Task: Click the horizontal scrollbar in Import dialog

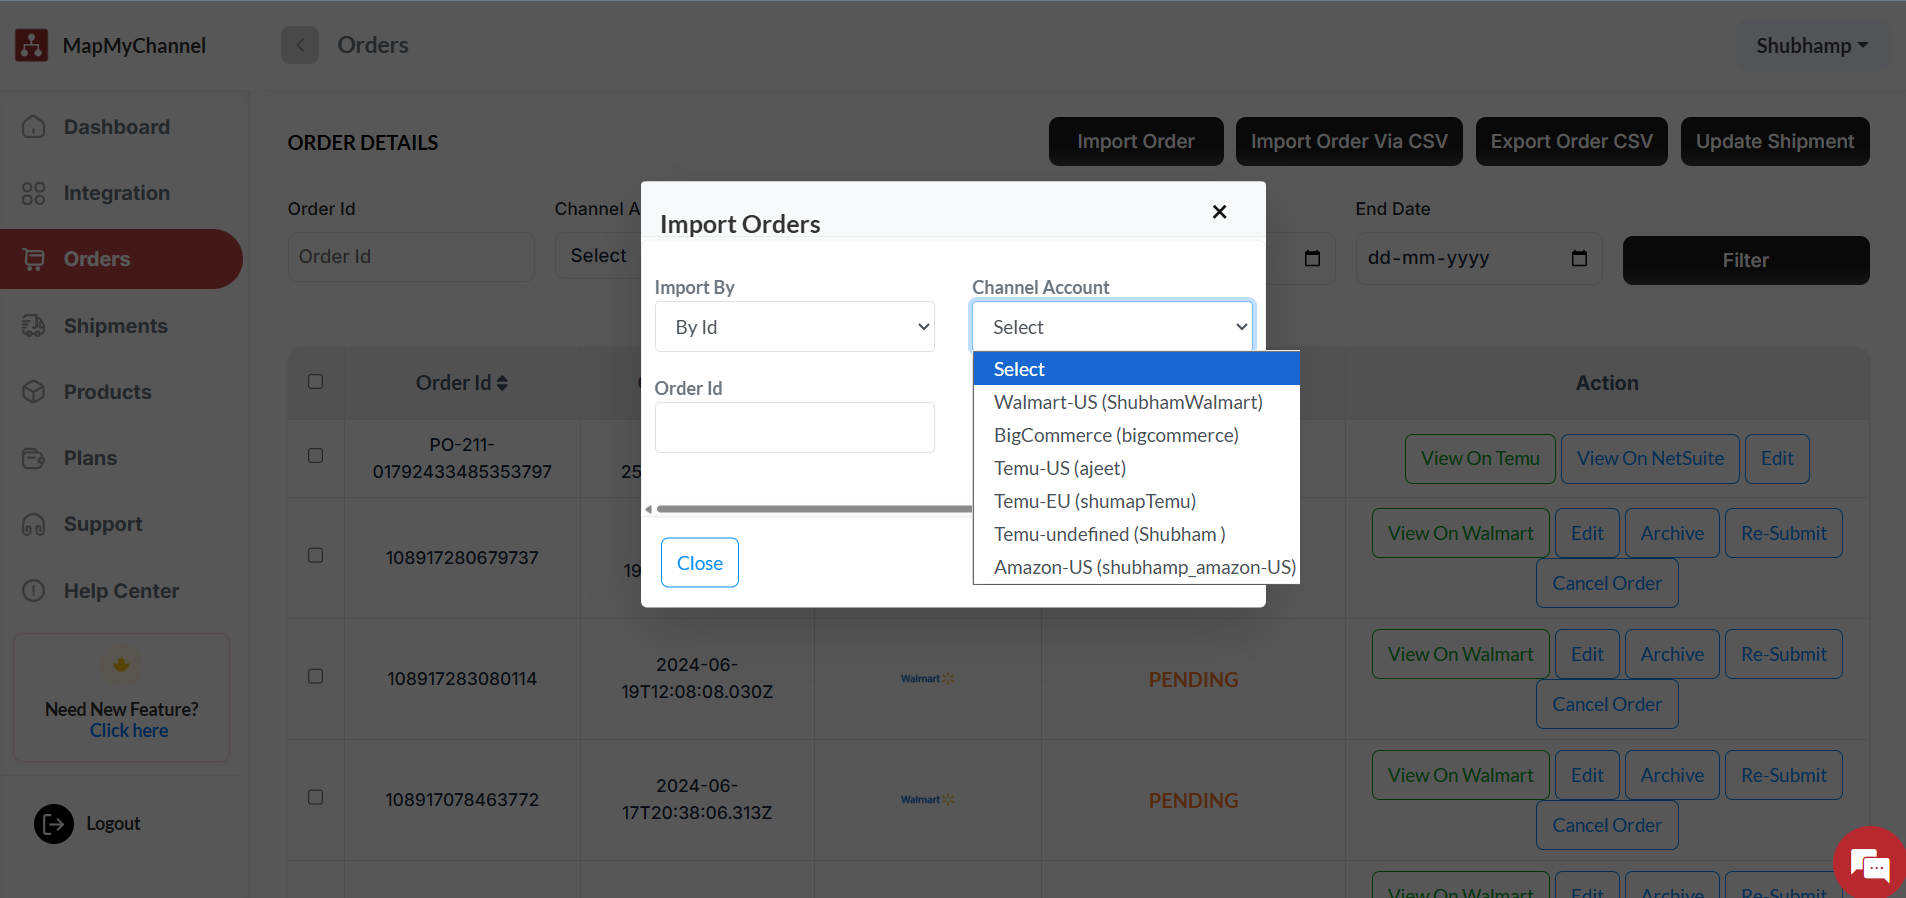Action: click(x=812, y=509)
